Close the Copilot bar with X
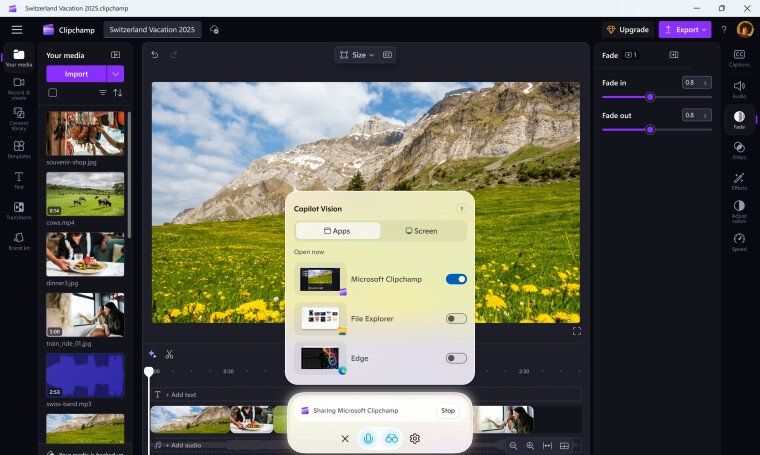The height and width of the screenshot is (455, 760). click(345, 439)
